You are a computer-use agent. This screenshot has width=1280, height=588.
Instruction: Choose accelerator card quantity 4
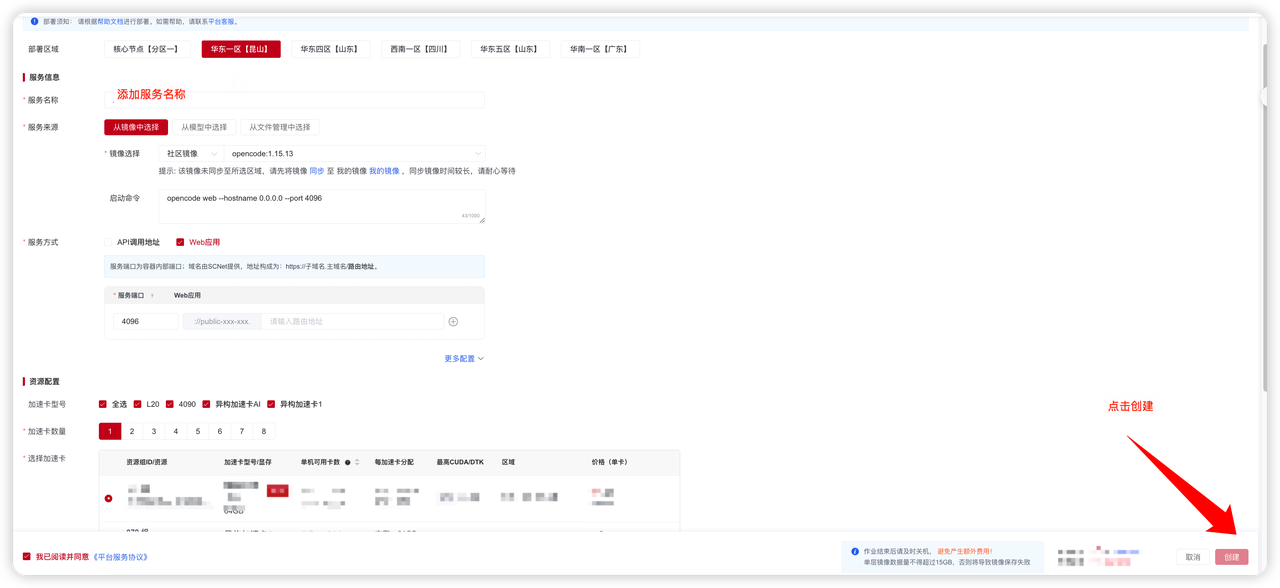tap(176, 431)
